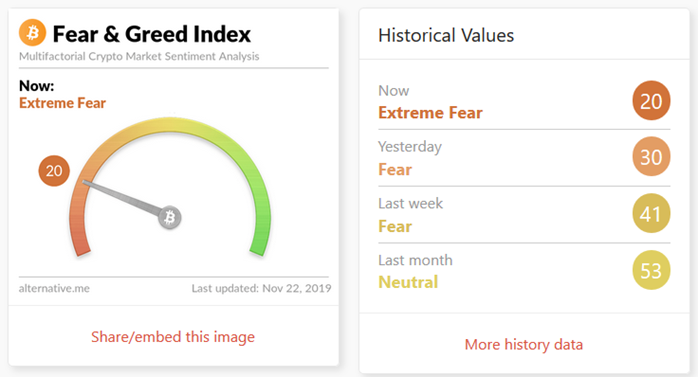The image size is (698, 377).
Task: Click the Bitcoin icon at needle pivot
Action: point(170,217)
